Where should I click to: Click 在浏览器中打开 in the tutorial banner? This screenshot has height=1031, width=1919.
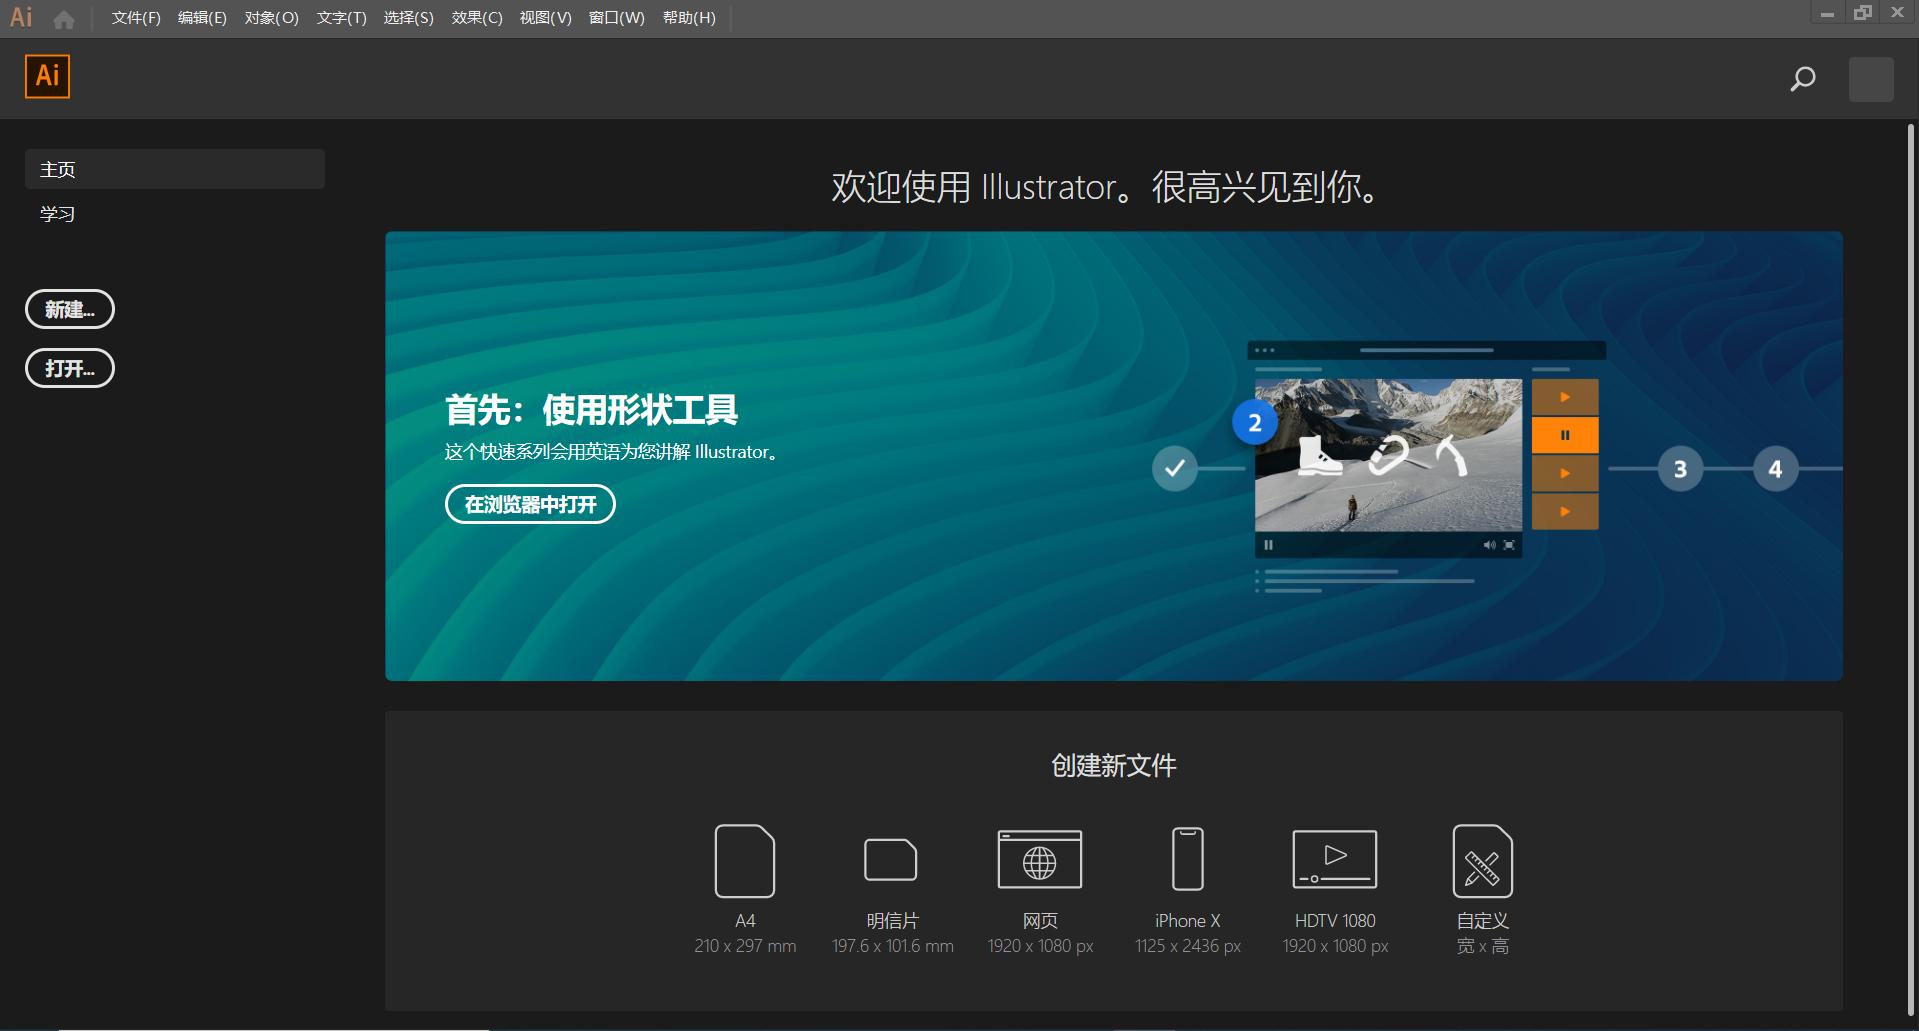[x=529, y=504]
